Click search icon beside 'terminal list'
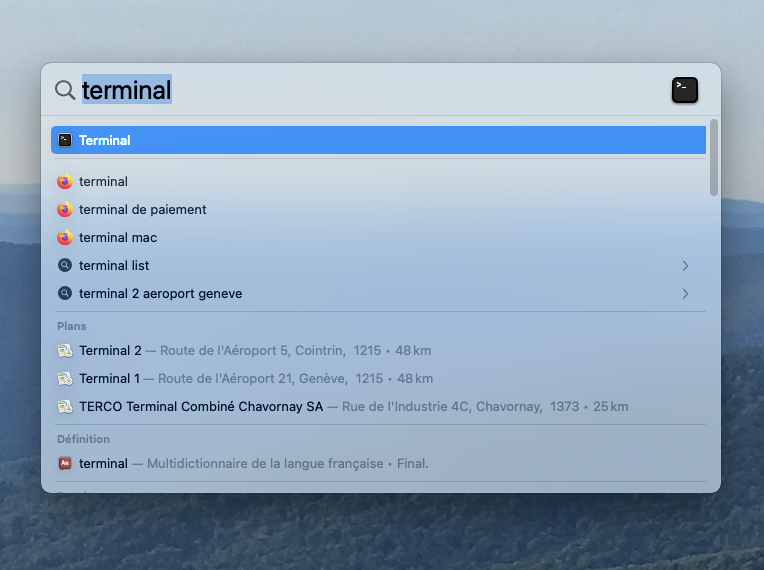Viewport: 764px width, 570px height. (65, 266)
